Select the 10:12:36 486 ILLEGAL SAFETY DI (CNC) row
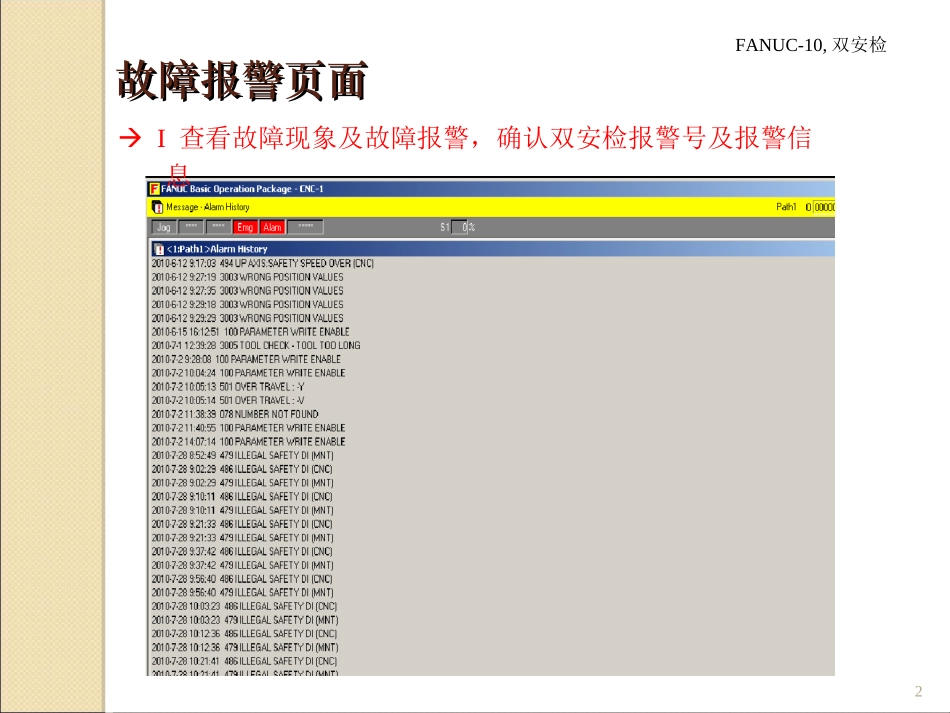Image resolution: width=950 pixels, height=713 pixels. (244, 634)
